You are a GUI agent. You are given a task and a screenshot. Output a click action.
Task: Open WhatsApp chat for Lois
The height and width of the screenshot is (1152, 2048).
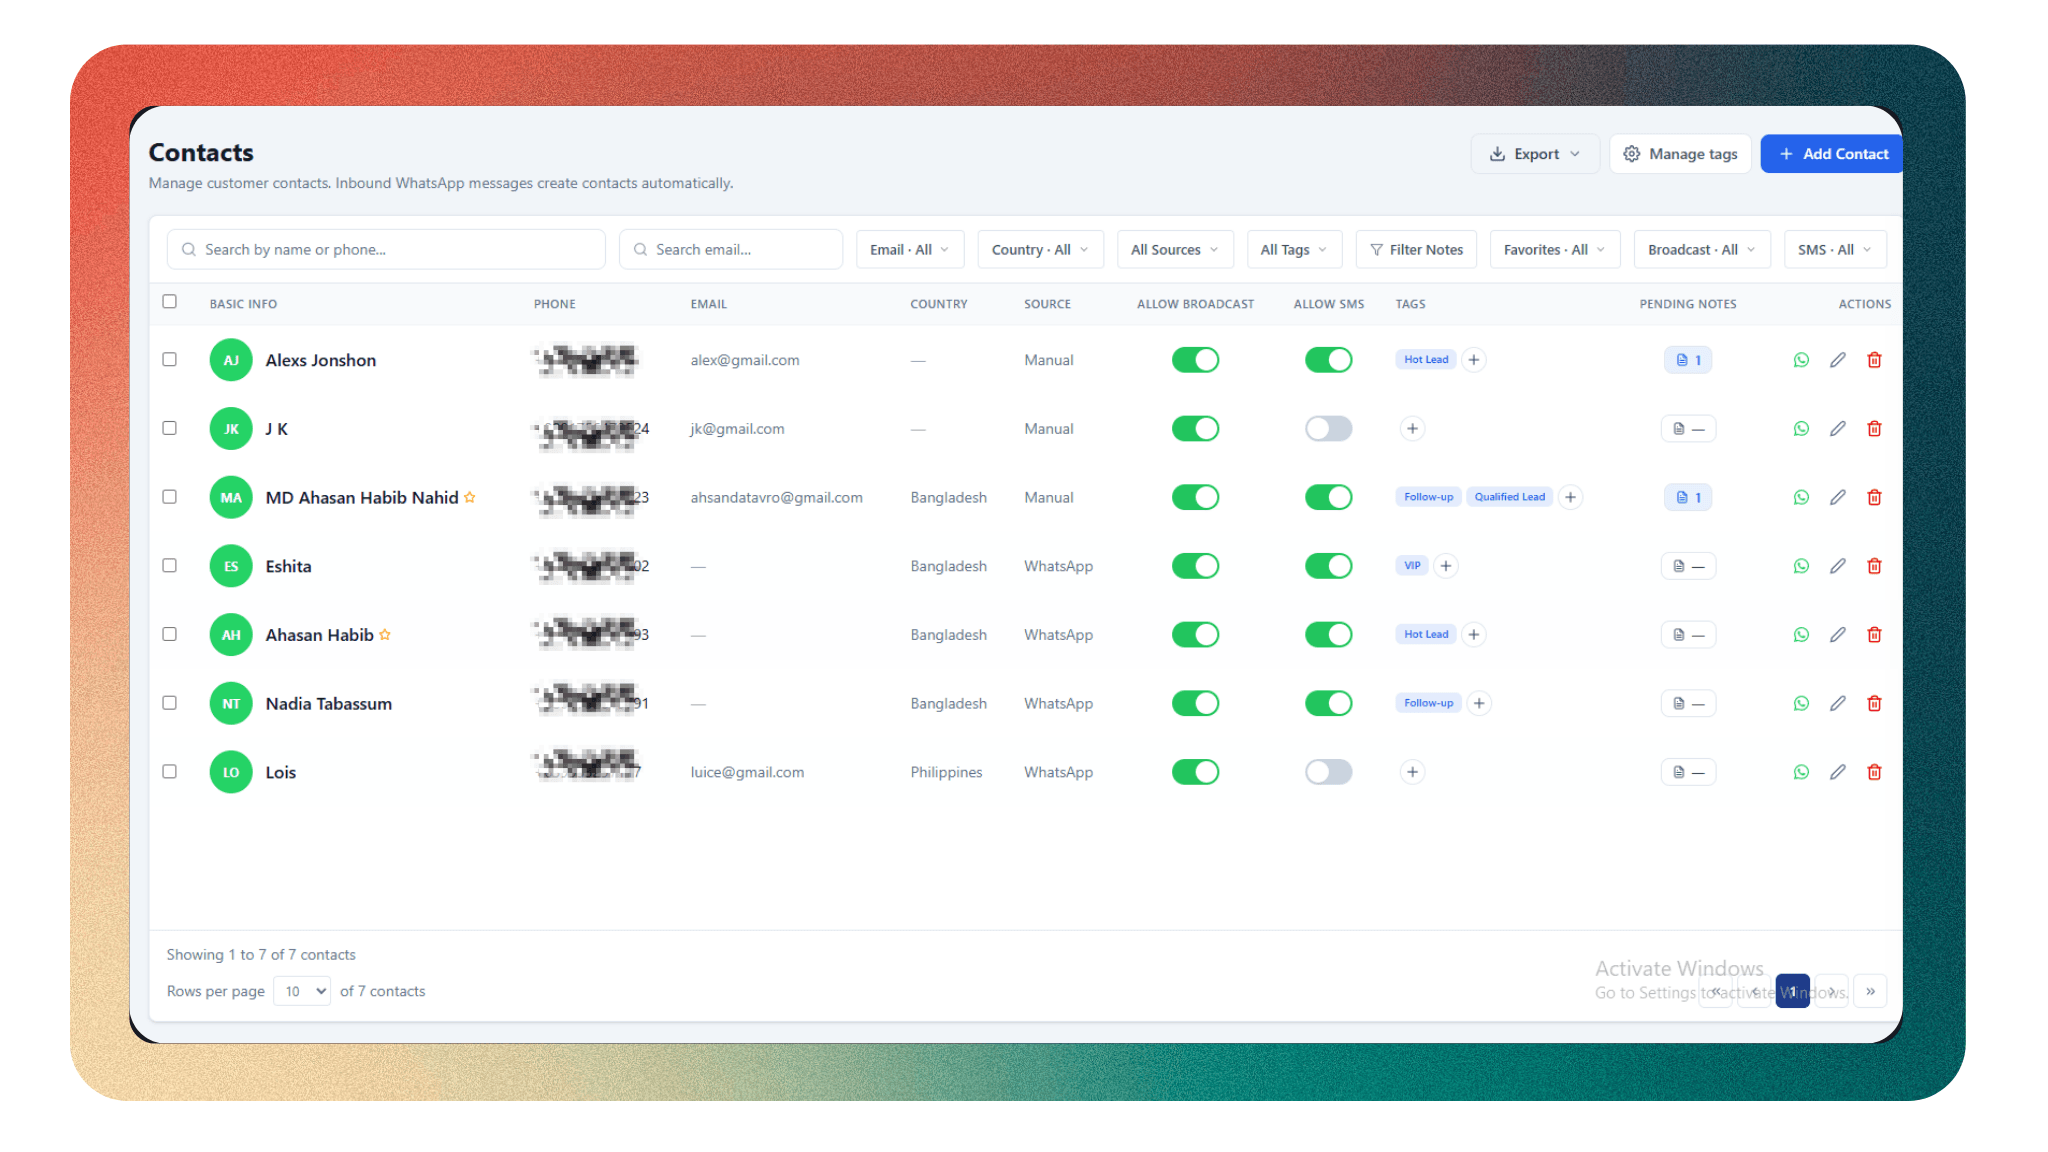click(x=1801, y=772)
